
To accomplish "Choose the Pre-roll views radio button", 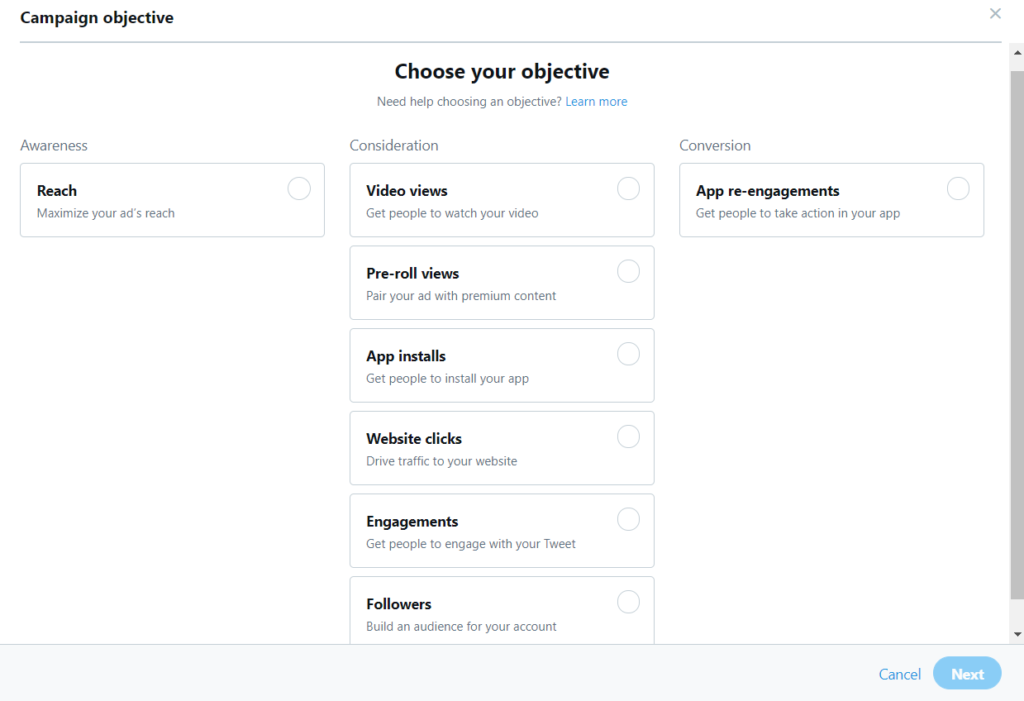I will [x=628, y=271].
